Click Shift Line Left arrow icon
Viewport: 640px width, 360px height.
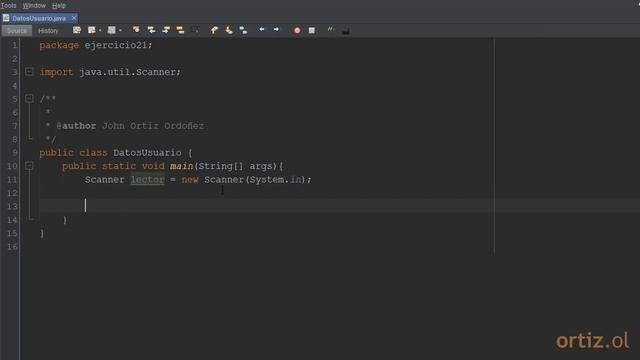262,30
